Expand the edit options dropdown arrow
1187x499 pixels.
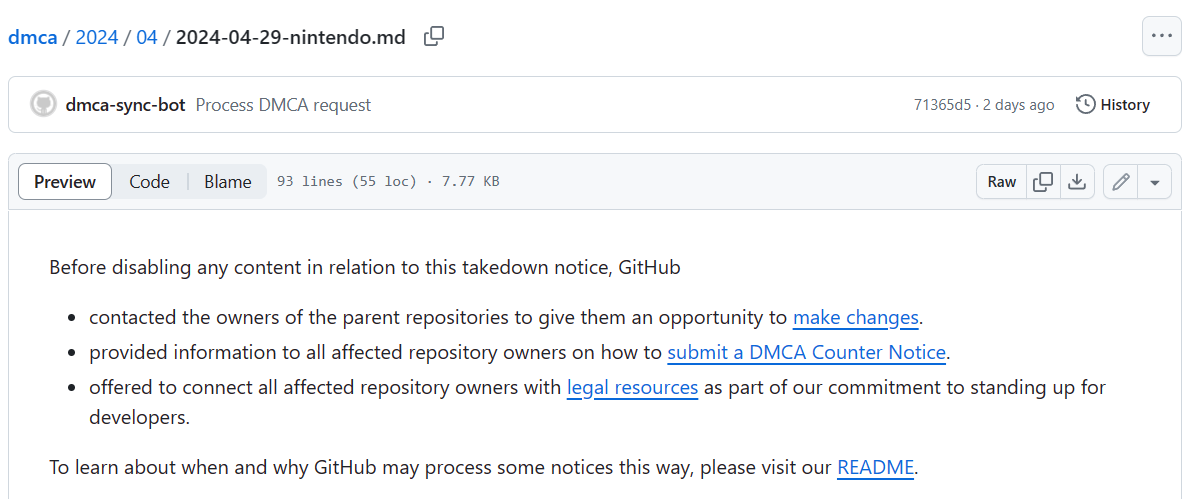point(1155,182)
